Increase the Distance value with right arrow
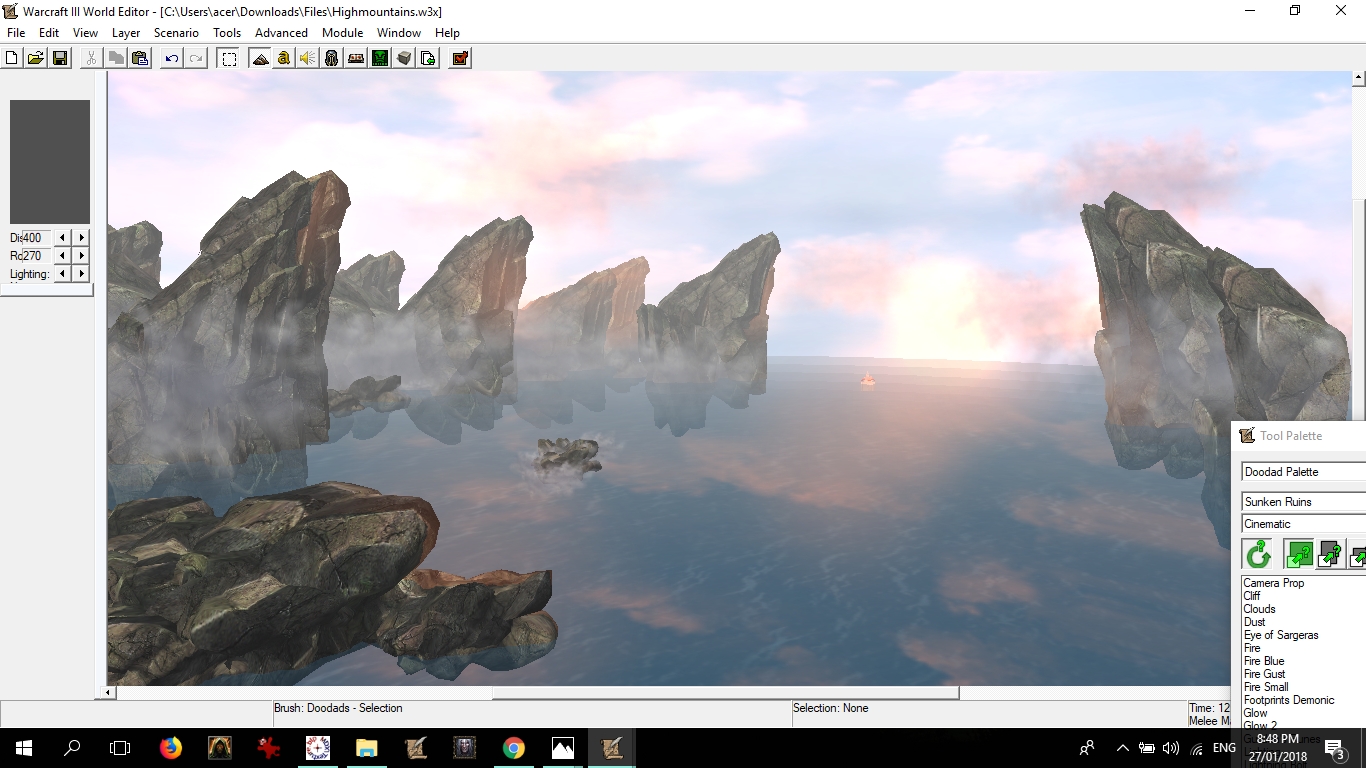Image resolution: width=1366 pixels, height=768 pixels. (81, 238)
